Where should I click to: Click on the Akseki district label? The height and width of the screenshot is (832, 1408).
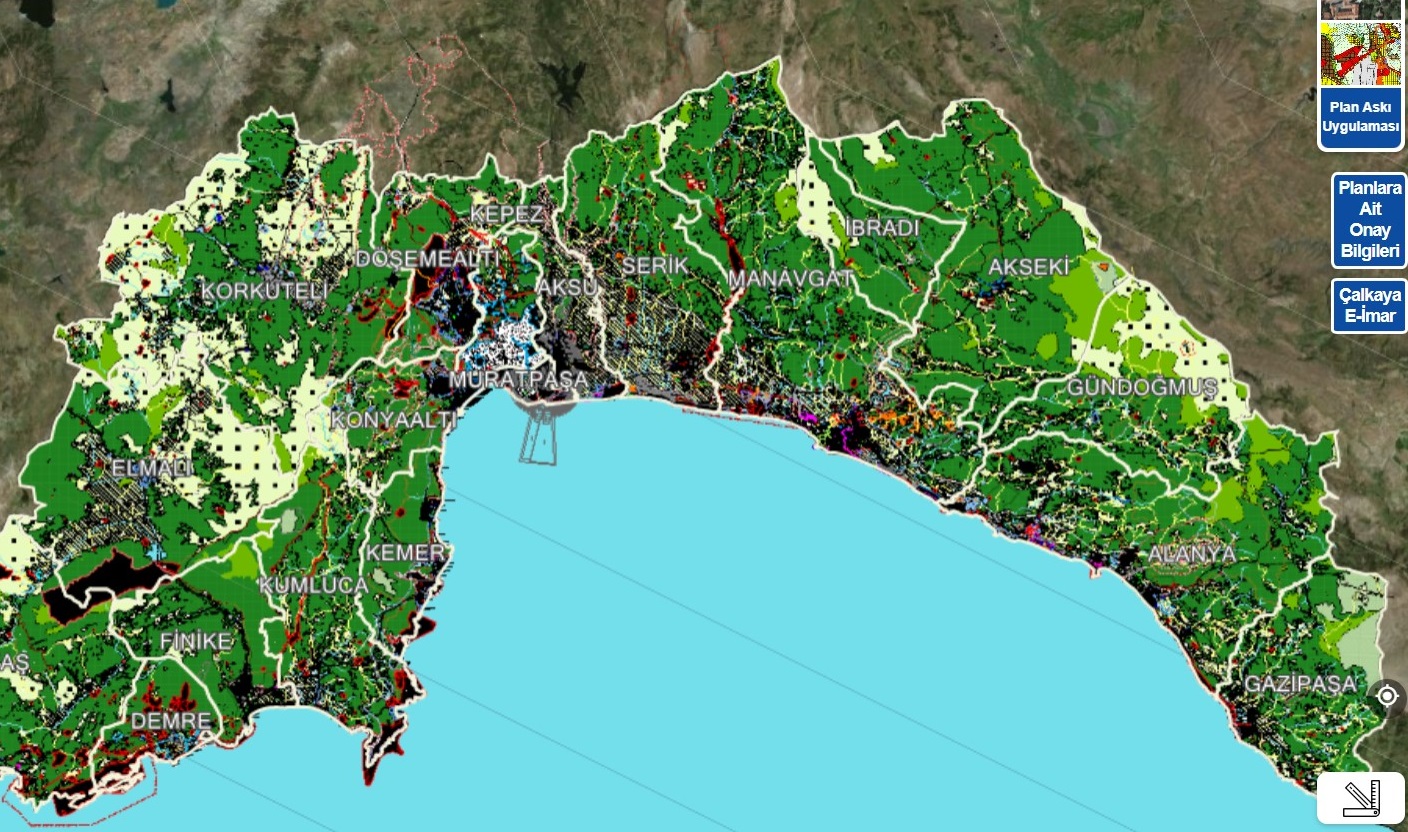tap(1029, 267)
